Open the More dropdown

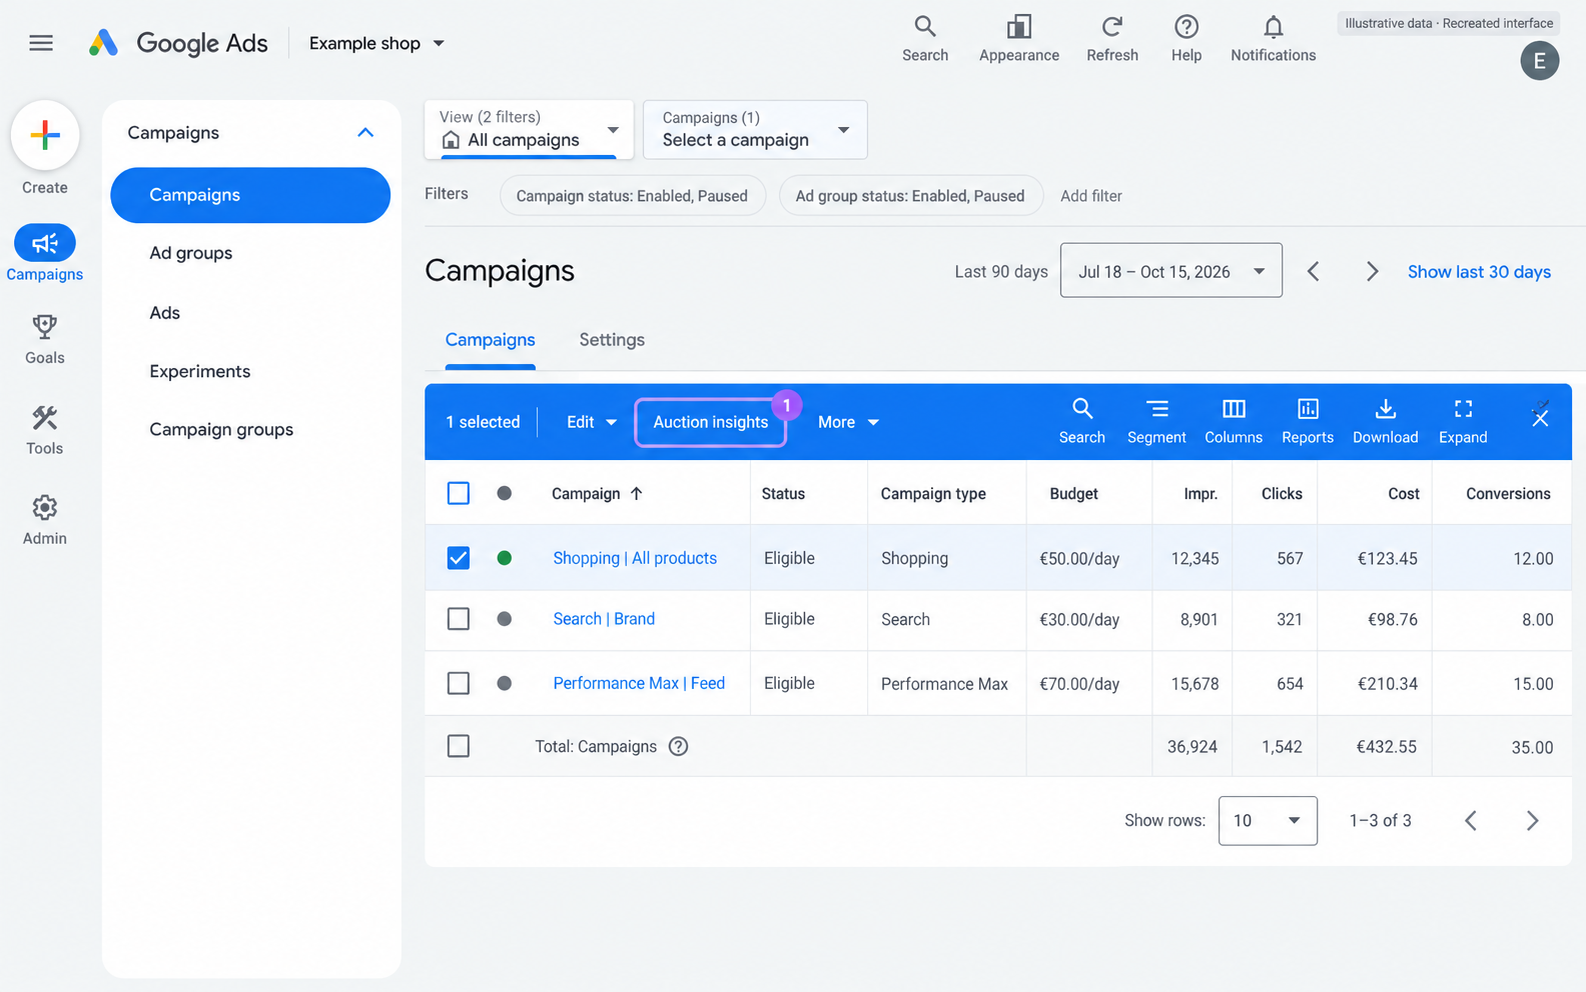[x=848, y=422]
